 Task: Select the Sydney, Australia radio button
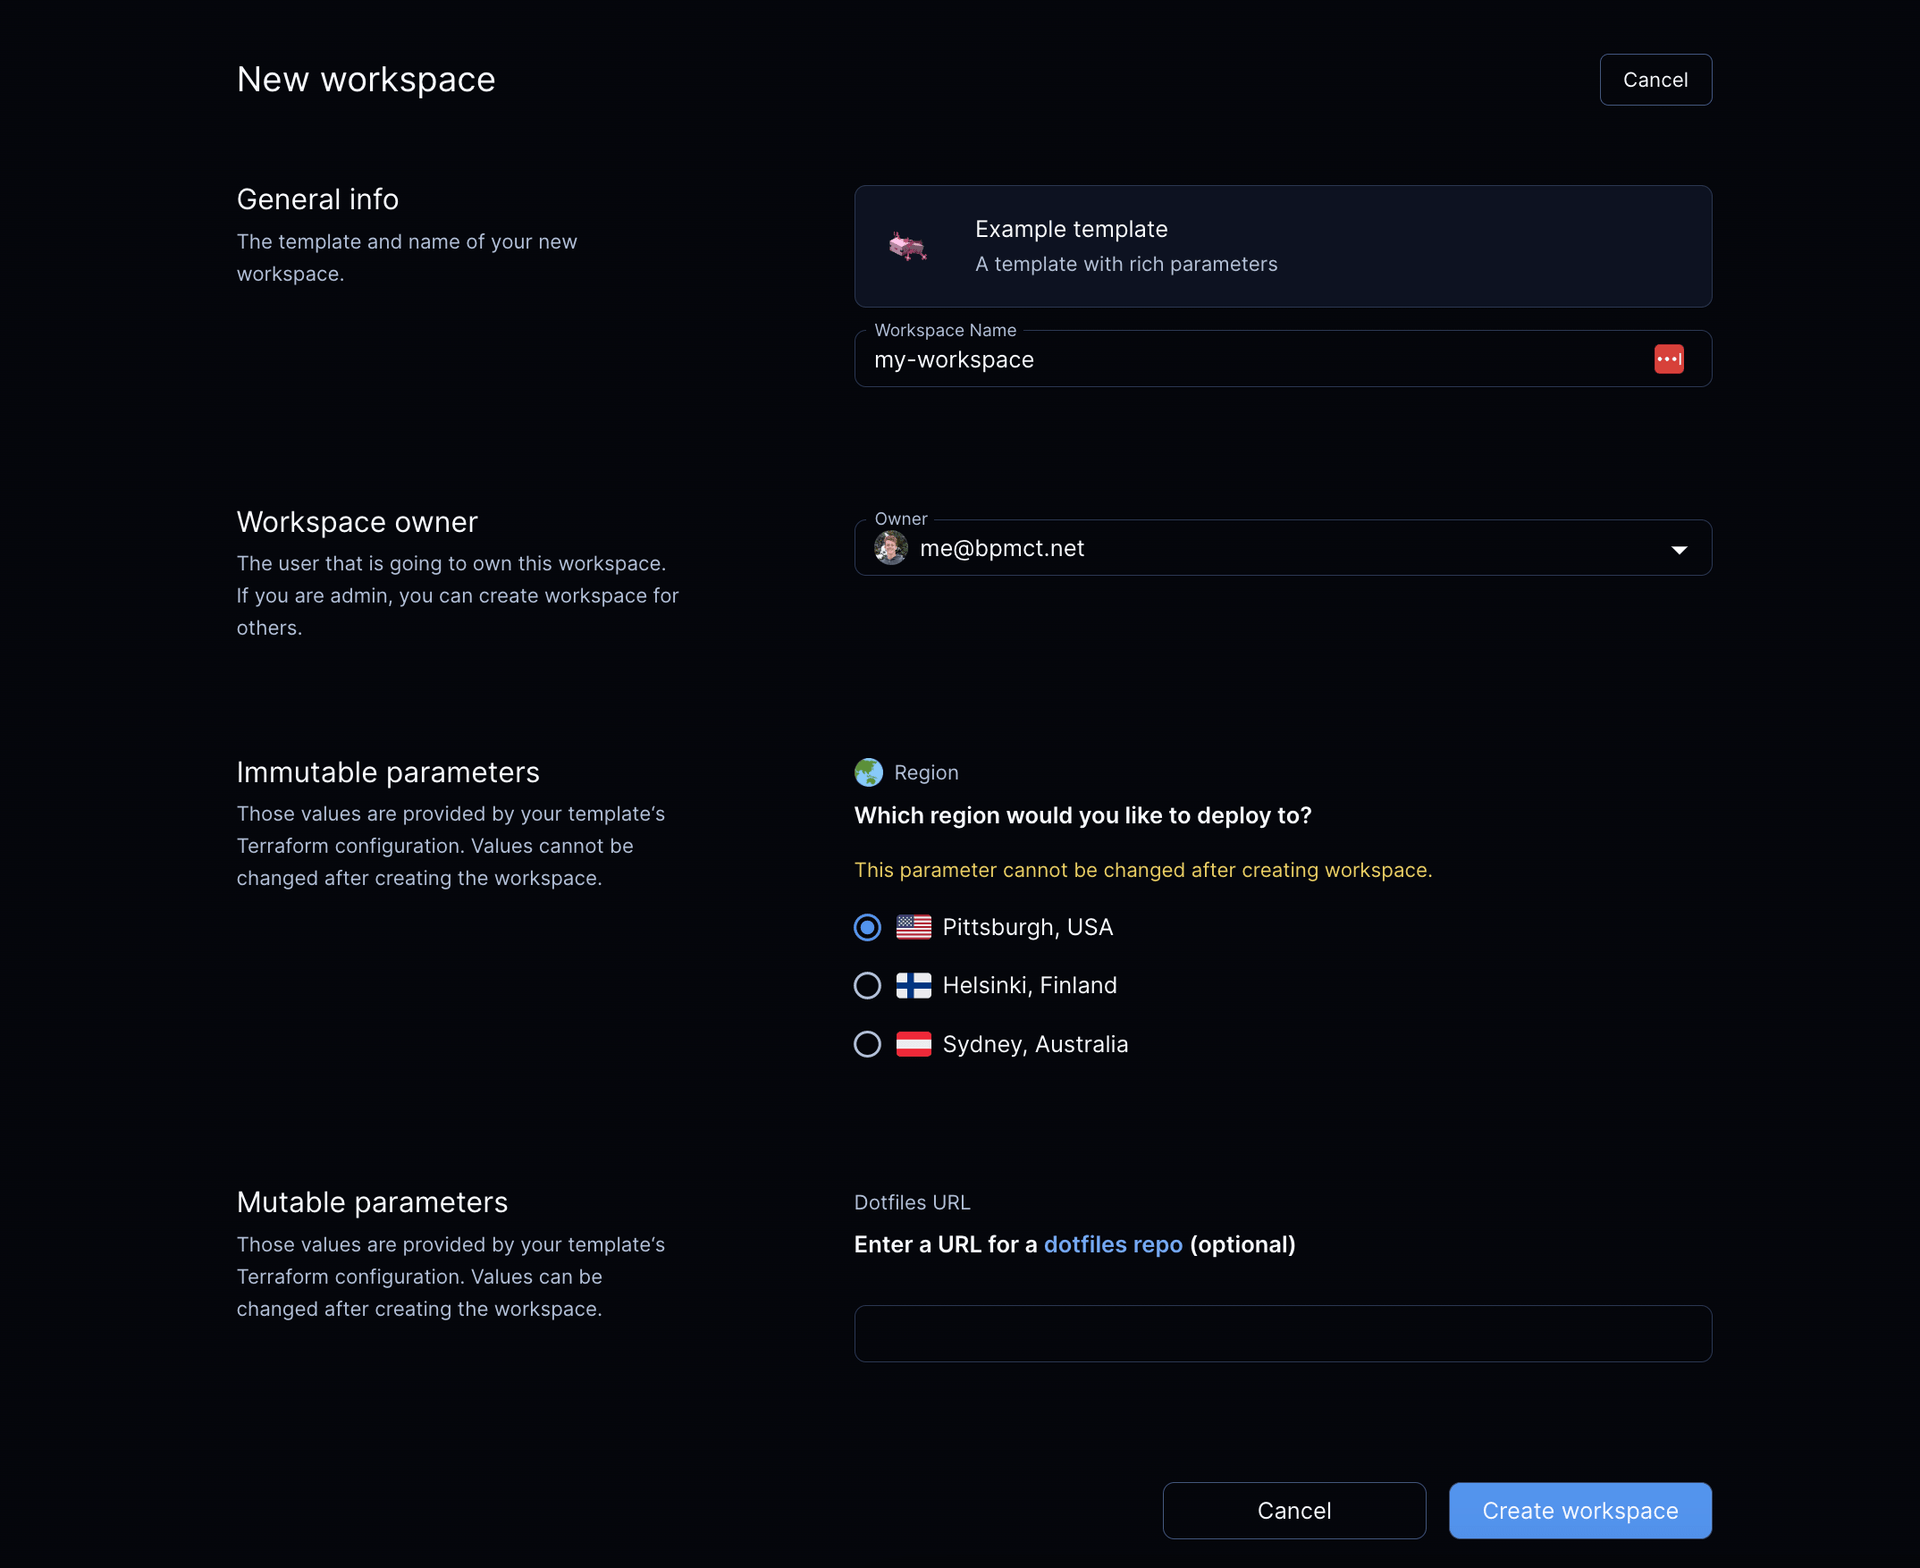click(x=867, y=1044)
